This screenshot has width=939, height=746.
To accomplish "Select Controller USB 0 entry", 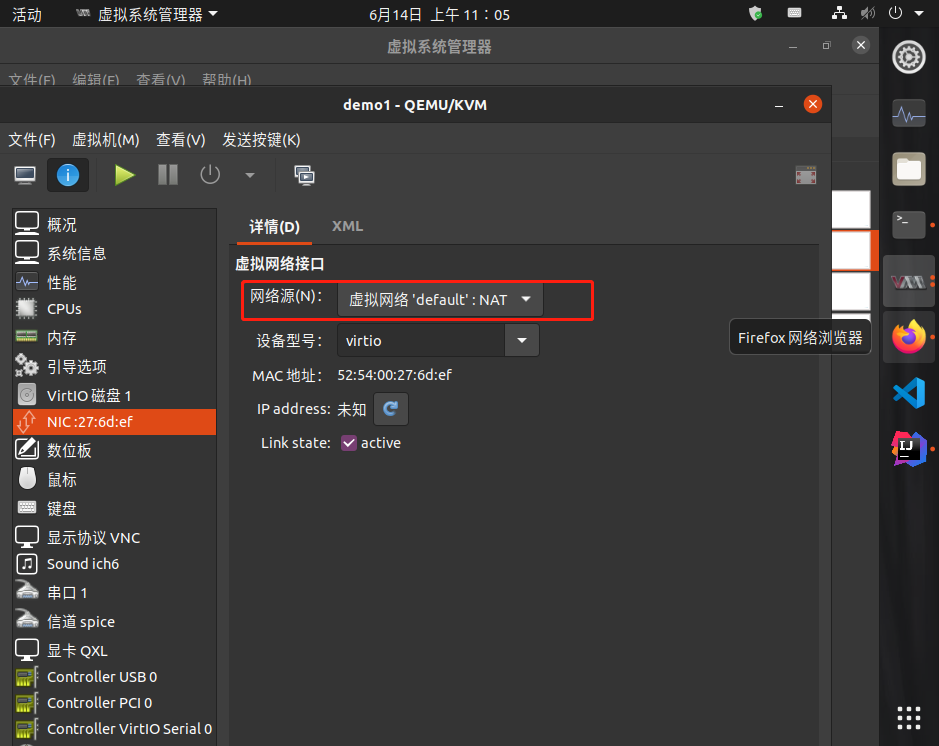I will pyautogui.click(x=114, y=677).
